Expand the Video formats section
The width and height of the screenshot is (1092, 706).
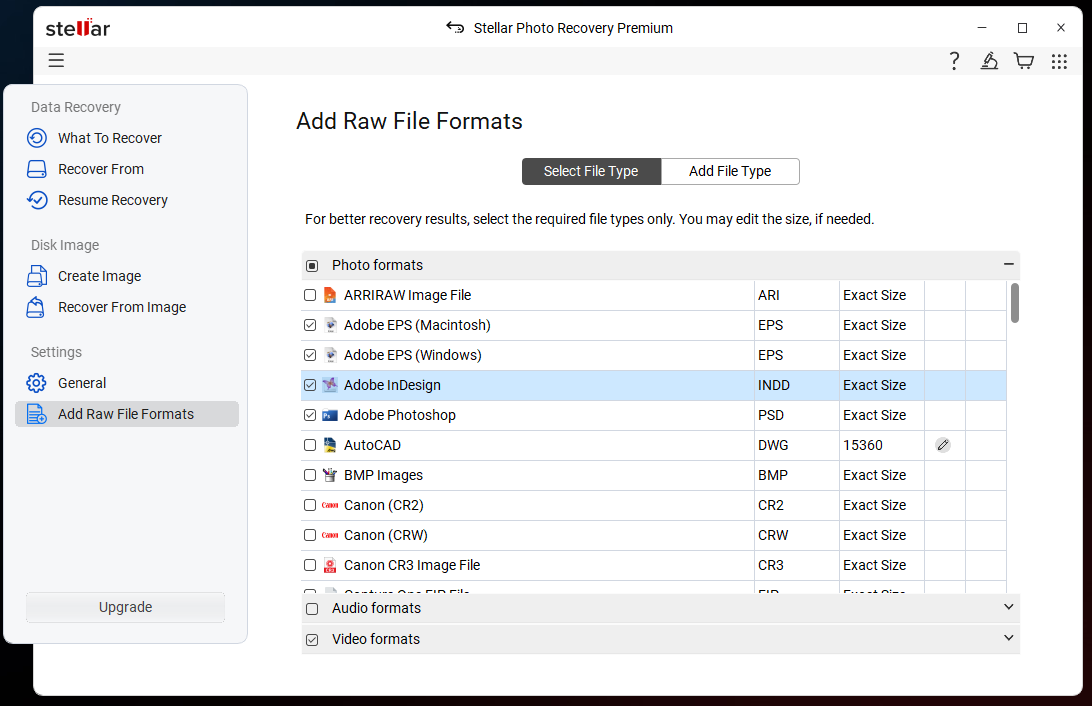[1008, 638]
